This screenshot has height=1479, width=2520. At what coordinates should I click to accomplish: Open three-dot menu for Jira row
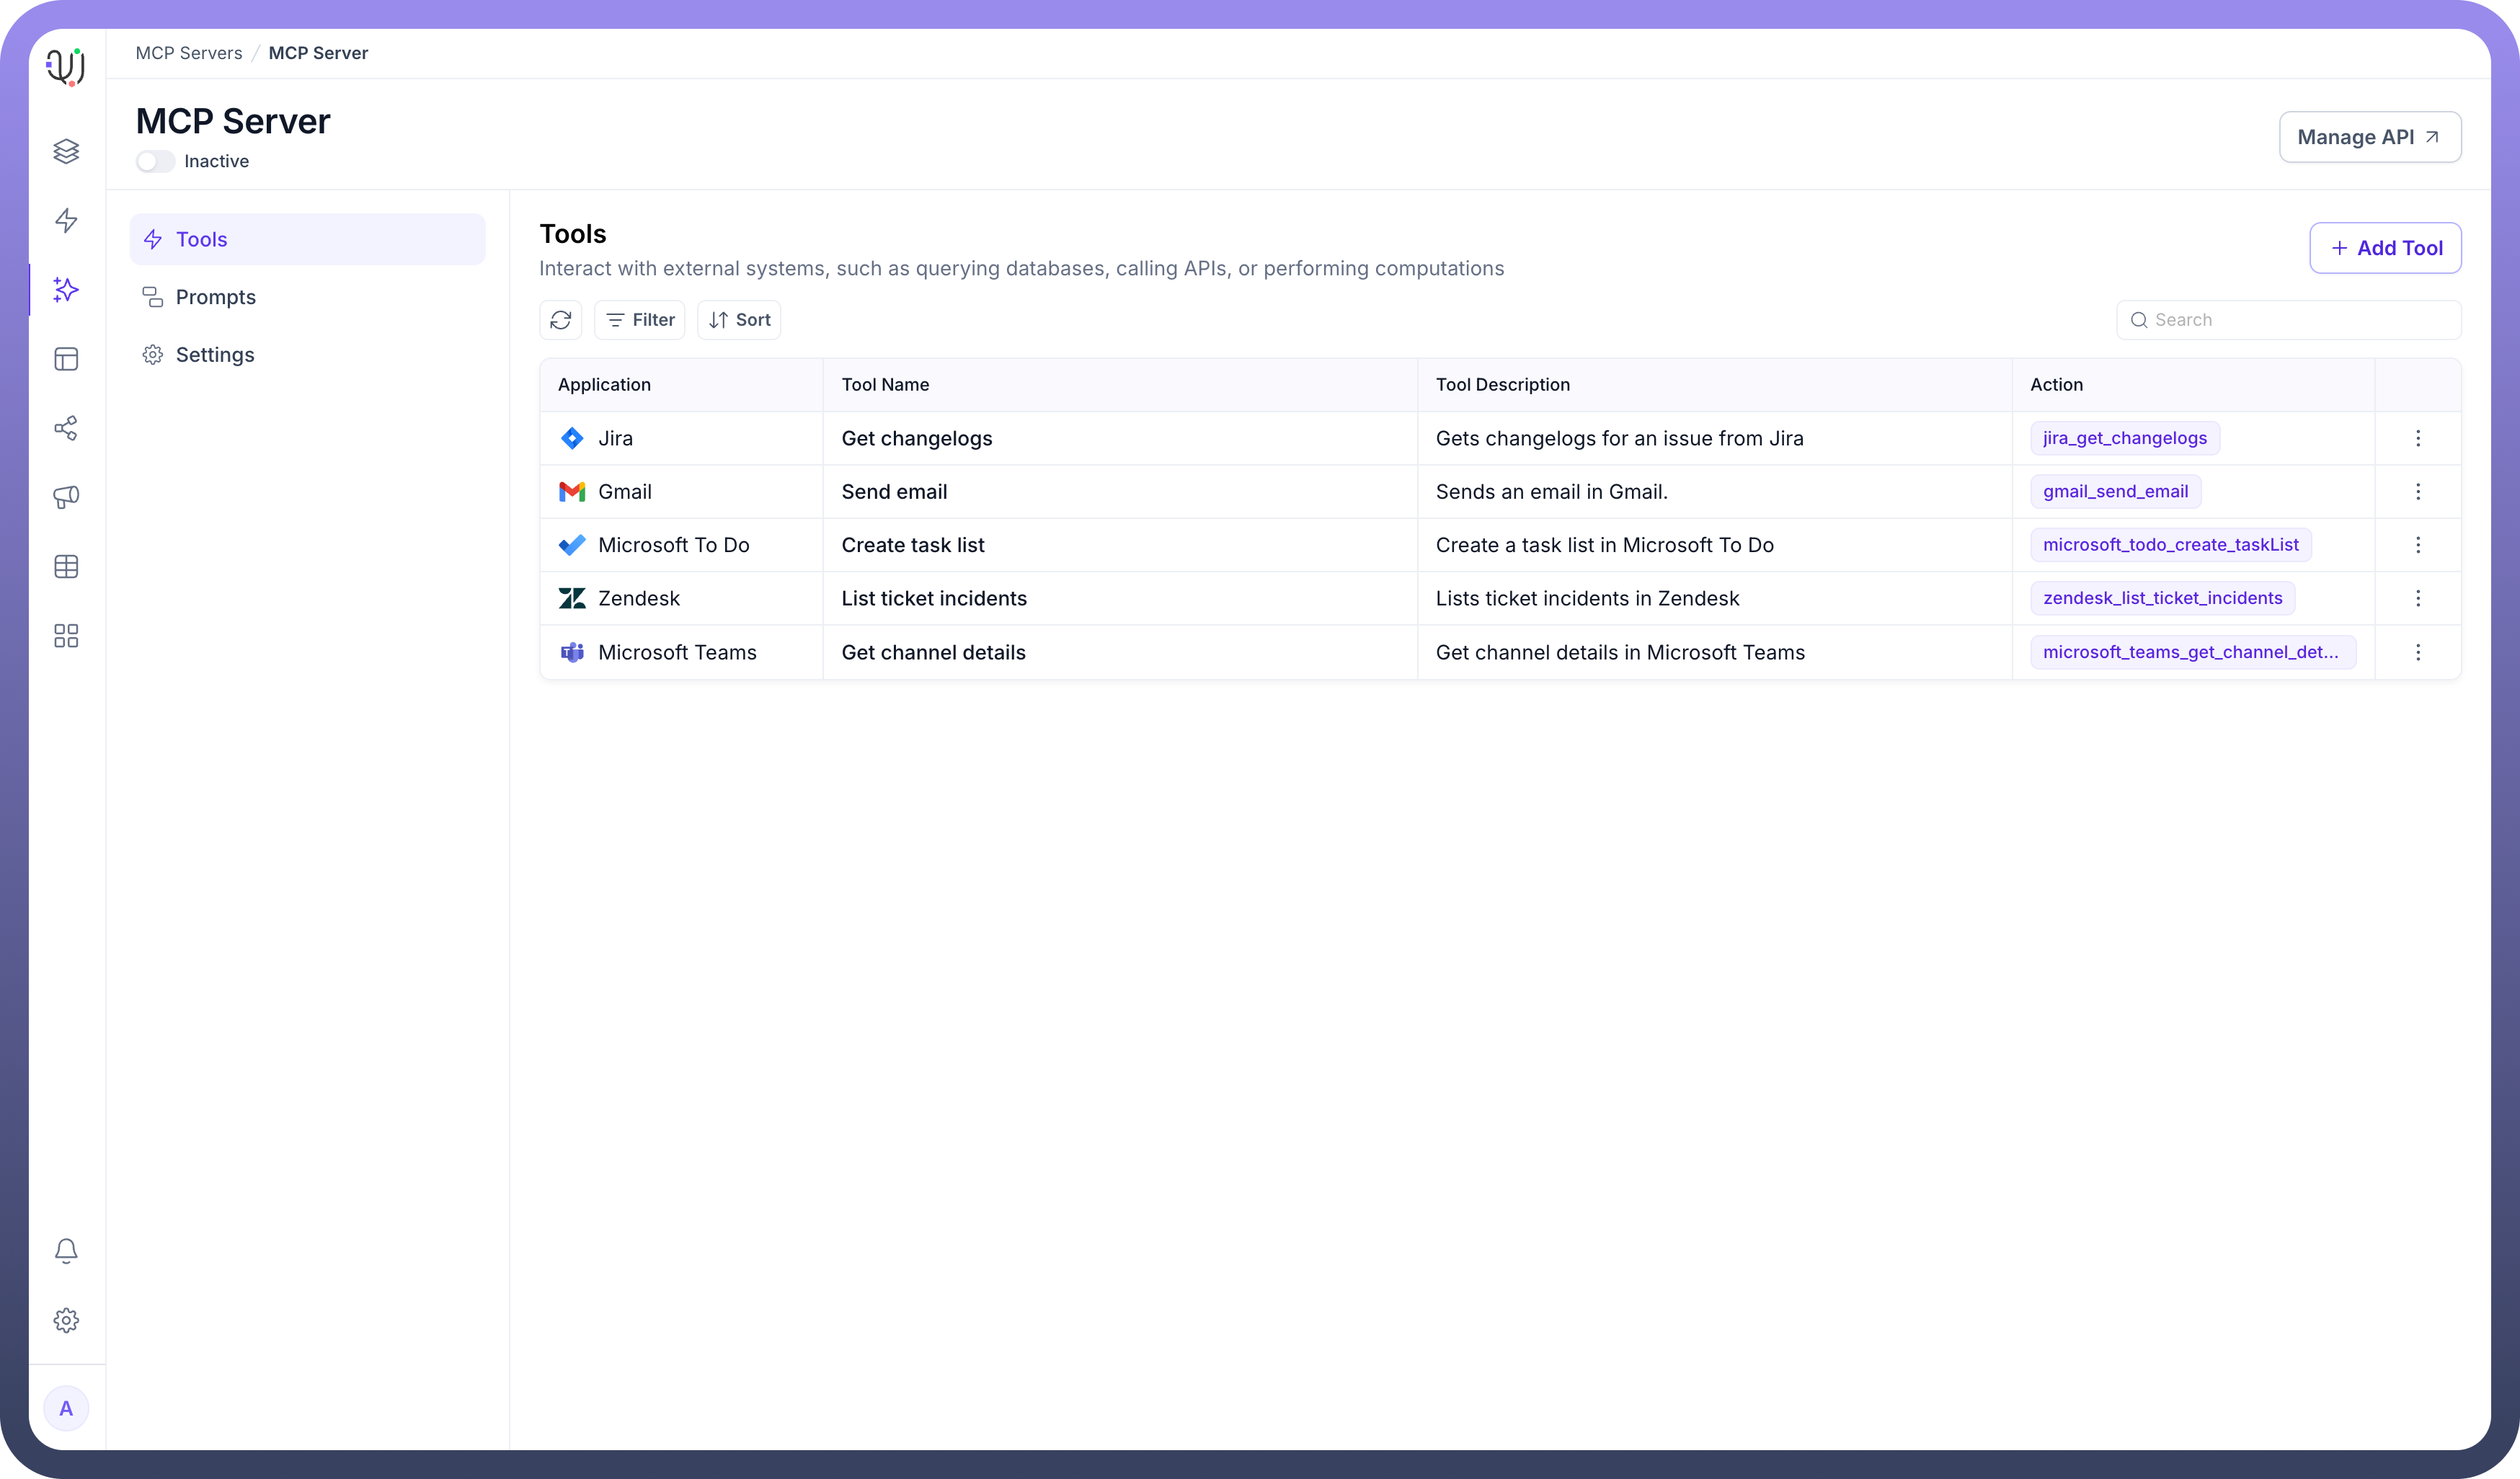(x=2418, y=438)
